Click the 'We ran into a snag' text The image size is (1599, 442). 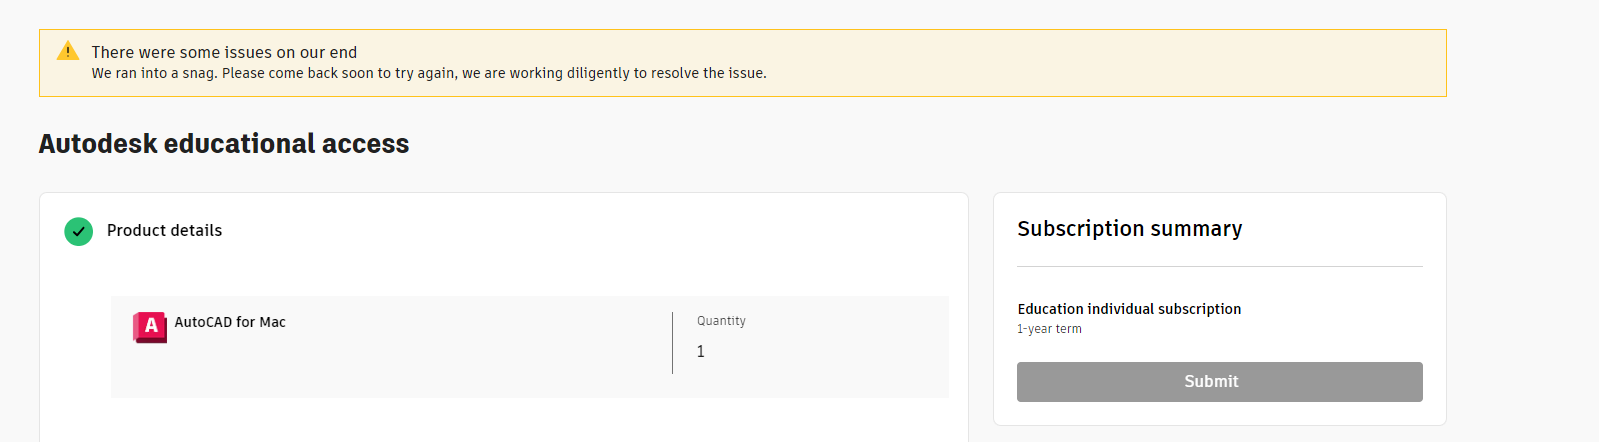[x=154, y=73]
